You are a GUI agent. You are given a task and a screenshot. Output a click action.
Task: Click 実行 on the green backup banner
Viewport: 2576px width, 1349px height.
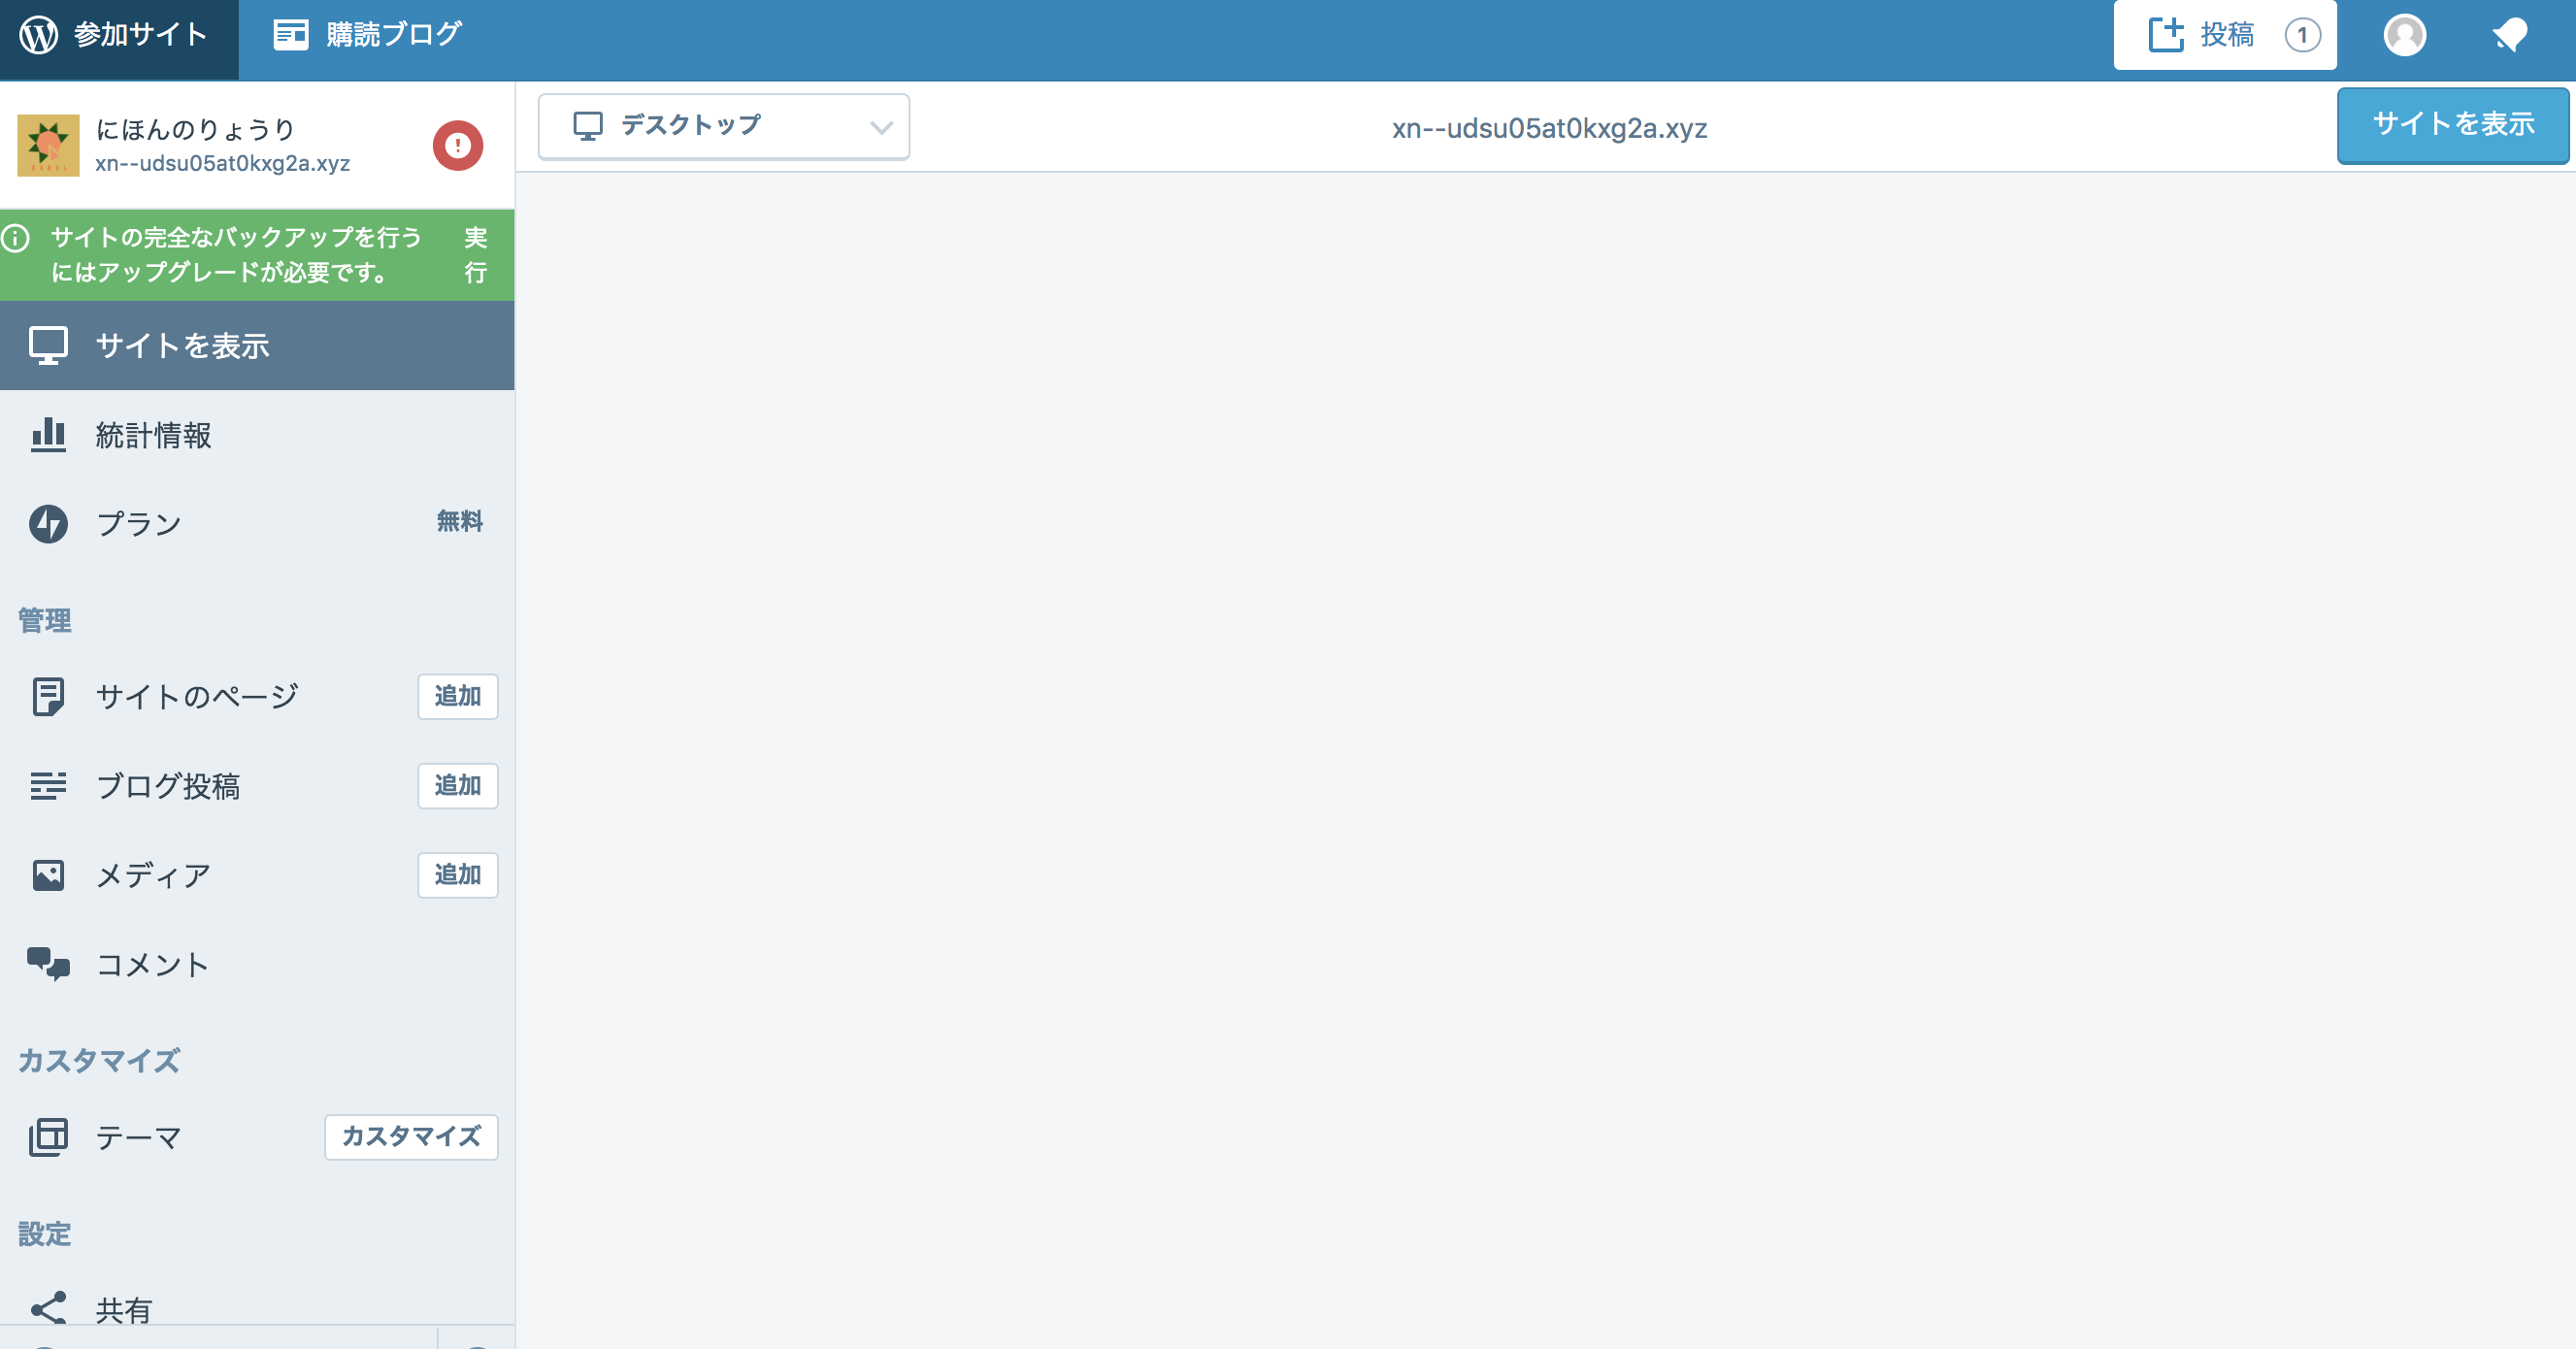coord(475,255)
